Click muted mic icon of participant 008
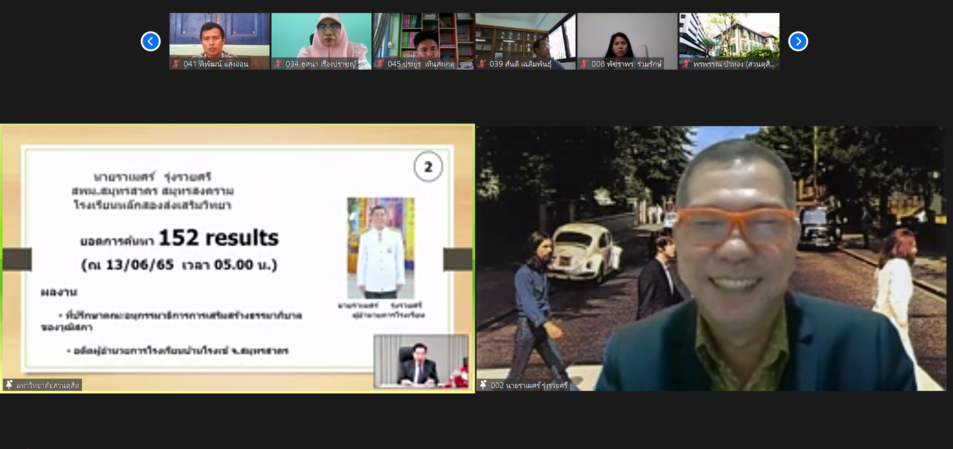953x449 pixels. 585,64
